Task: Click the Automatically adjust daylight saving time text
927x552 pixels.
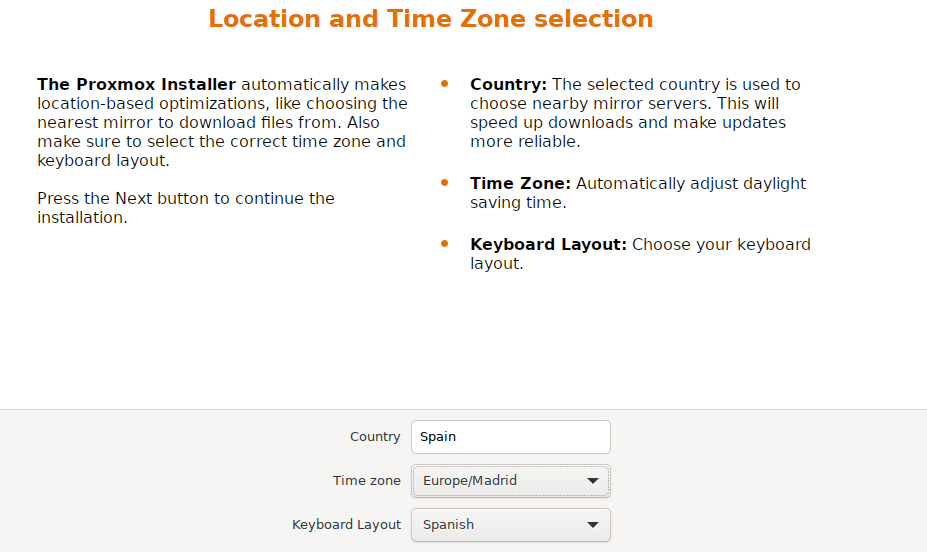Action: click(x=690, y=184)
